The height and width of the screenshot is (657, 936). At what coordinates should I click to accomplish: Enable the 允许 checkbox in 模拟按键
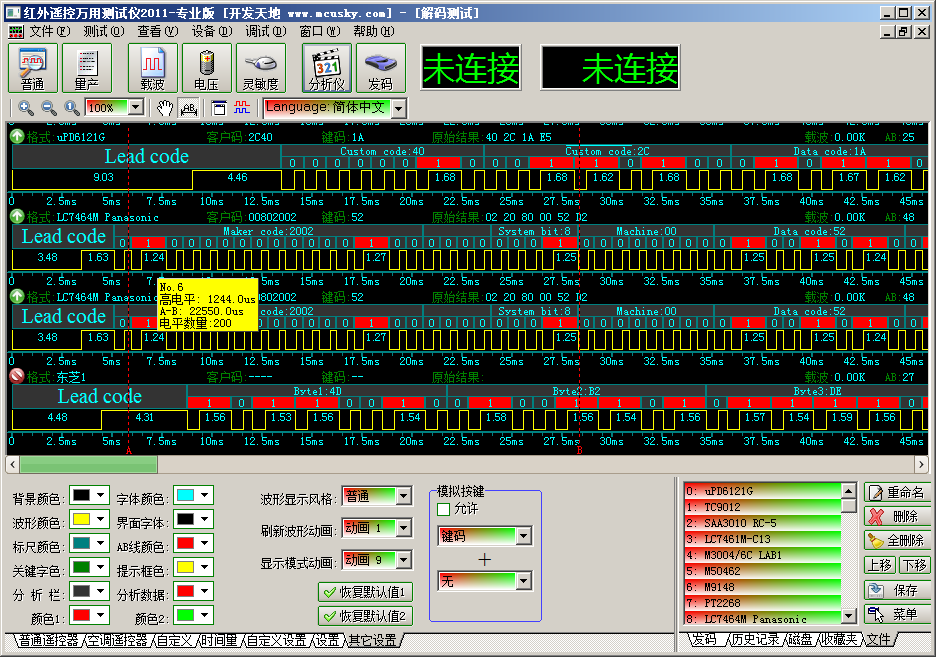(444, 509)
